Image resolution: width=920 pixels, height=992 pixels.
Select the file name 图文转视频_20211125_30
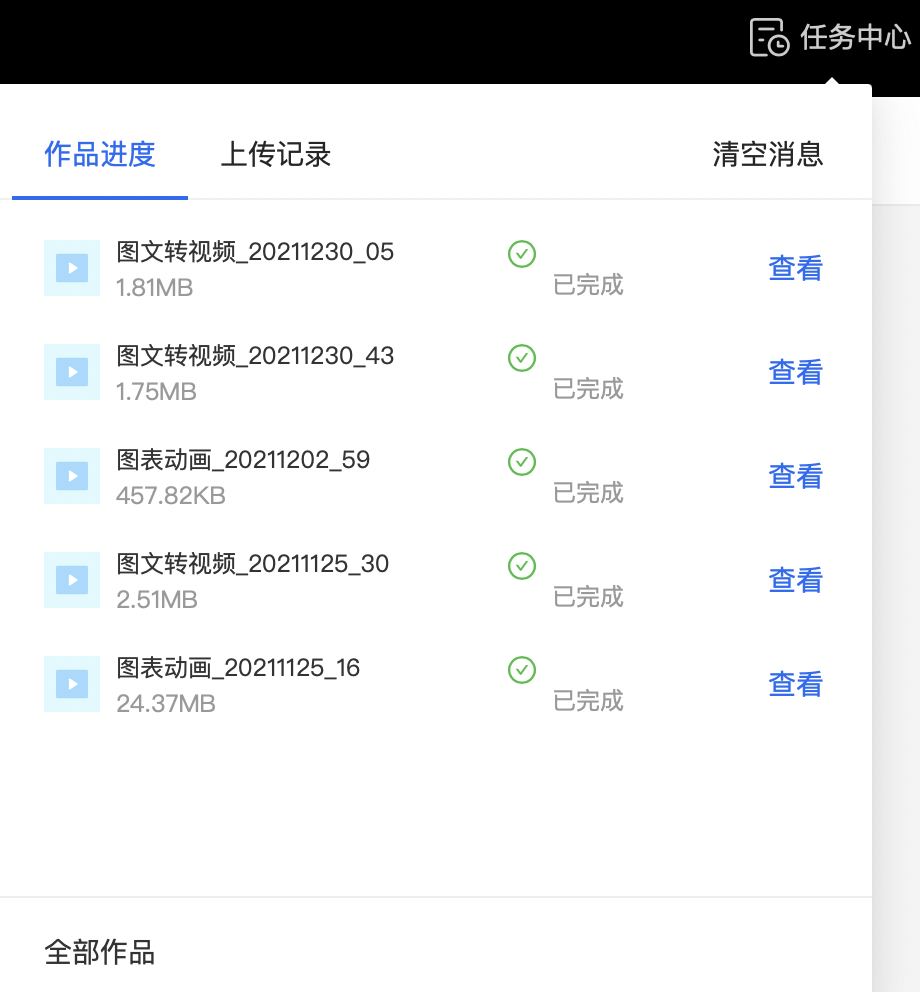coord(252,564)
